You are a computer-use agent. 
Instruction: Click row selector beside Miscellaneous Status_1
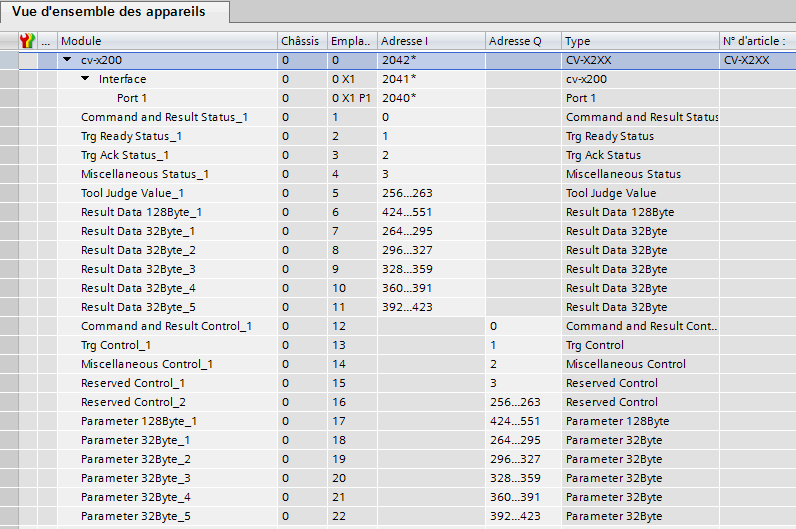point(9,174)
